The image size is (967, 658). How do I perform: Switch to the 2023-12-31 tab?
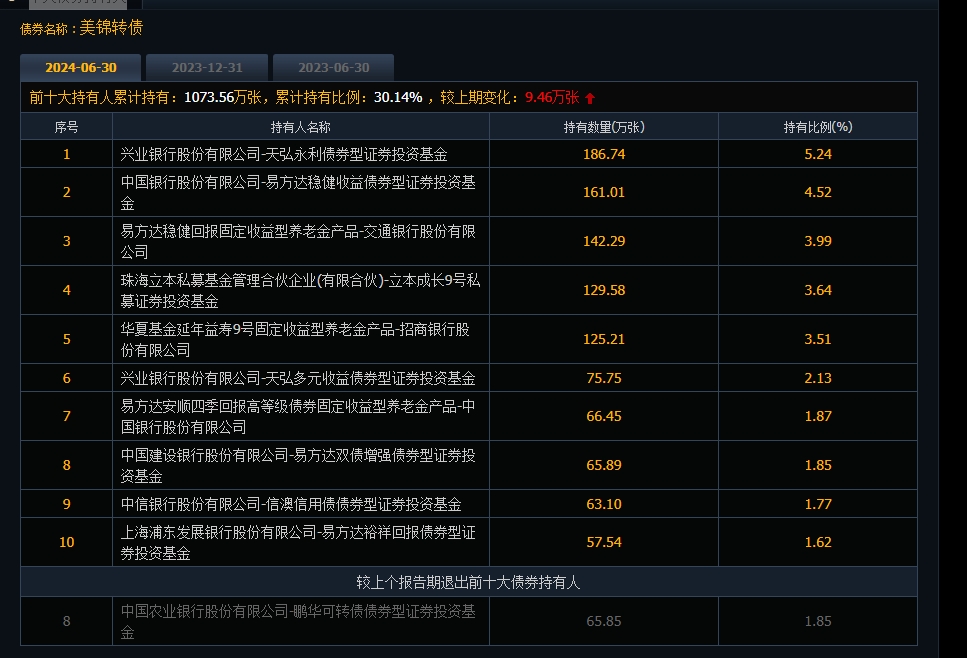click(207, 67)
